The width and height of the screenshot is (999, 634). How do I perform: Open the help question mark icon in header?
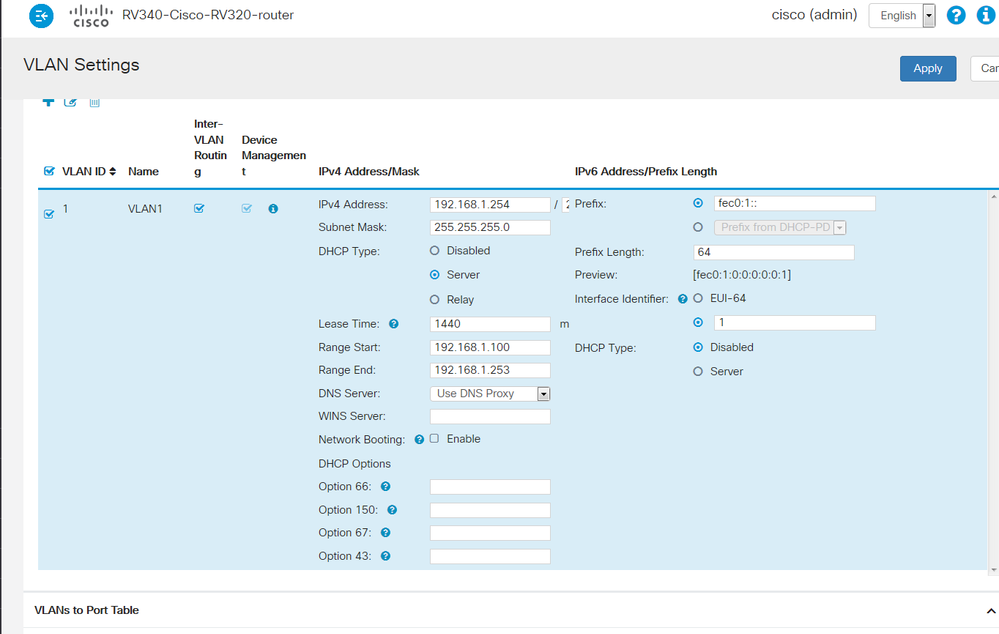click(x=956, y=16)
